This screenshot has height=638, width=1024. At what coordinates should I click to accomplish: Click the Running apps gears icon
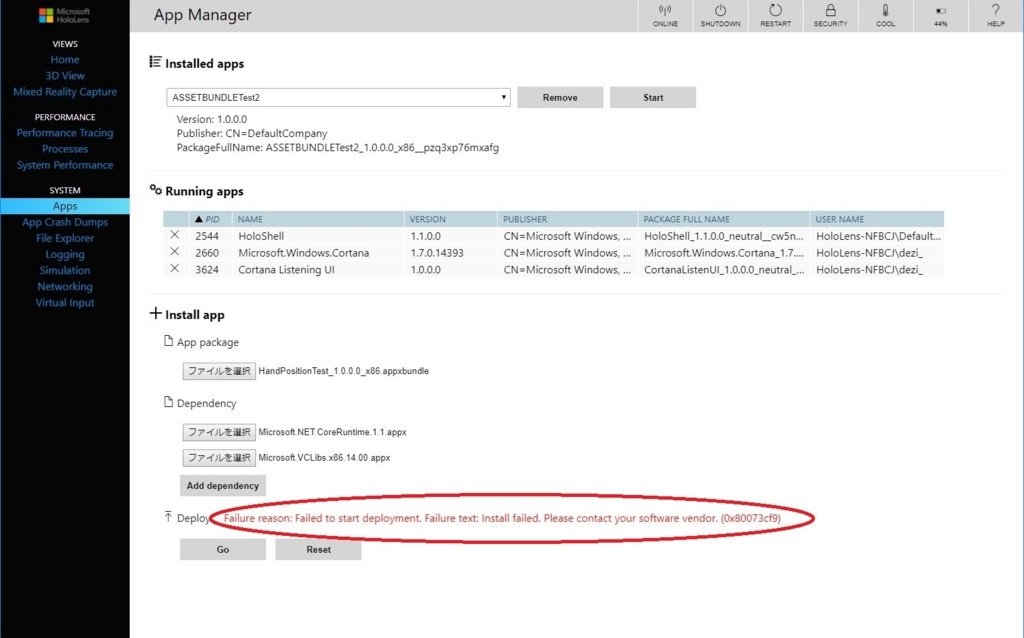pos(155,190)
